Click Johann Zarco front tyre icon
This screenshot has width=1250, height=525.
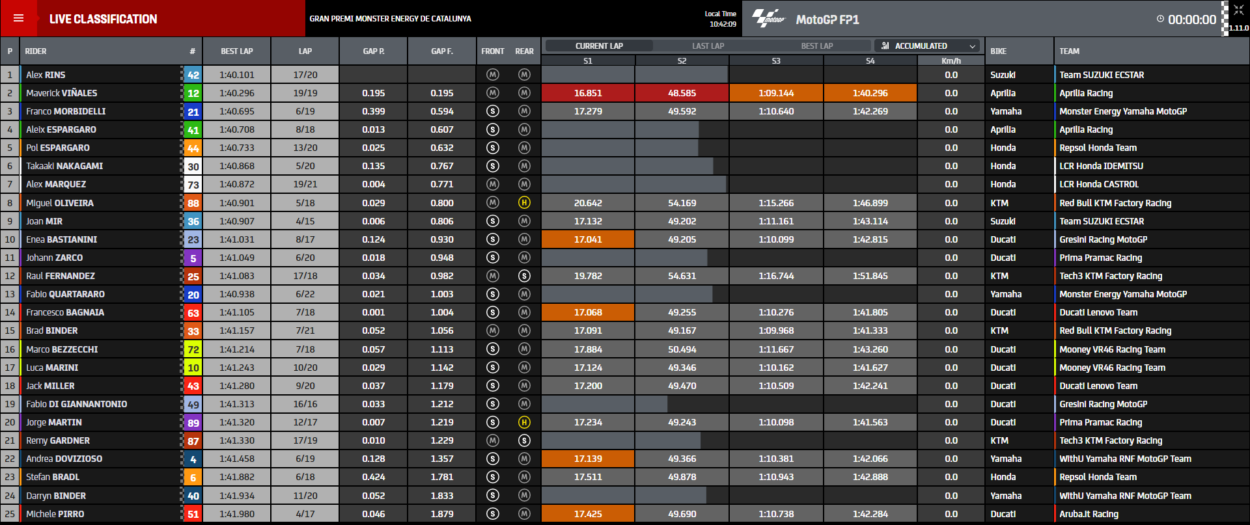[x=492, y=257]
